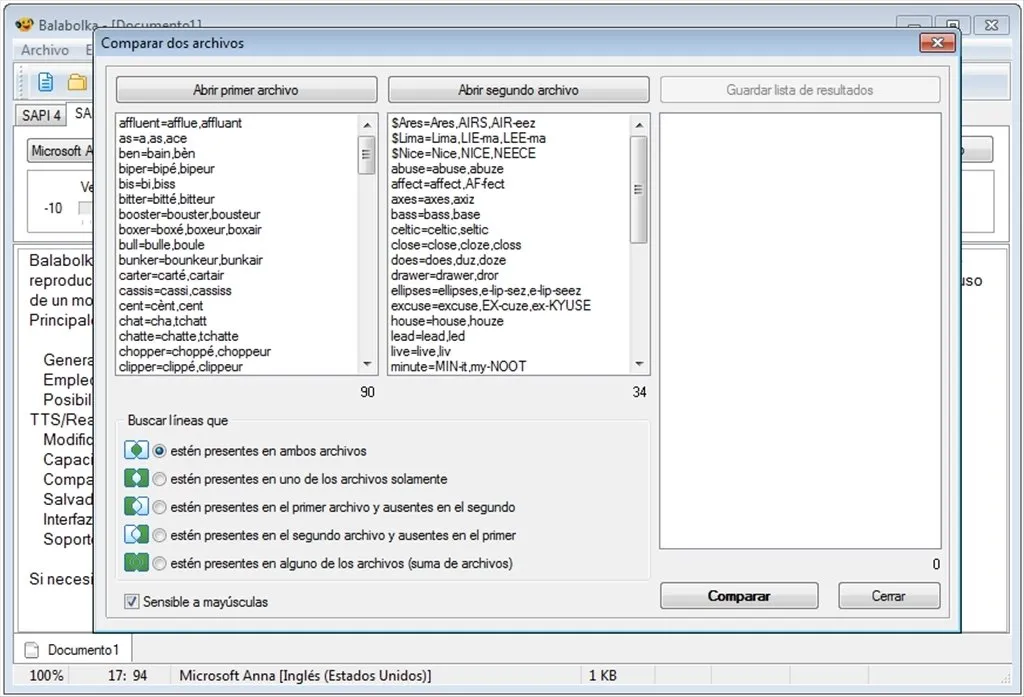This screenshot has height=697, width=1024.
Task: Click the second file list's up scroll arrow
Action: tap(639, 124)
